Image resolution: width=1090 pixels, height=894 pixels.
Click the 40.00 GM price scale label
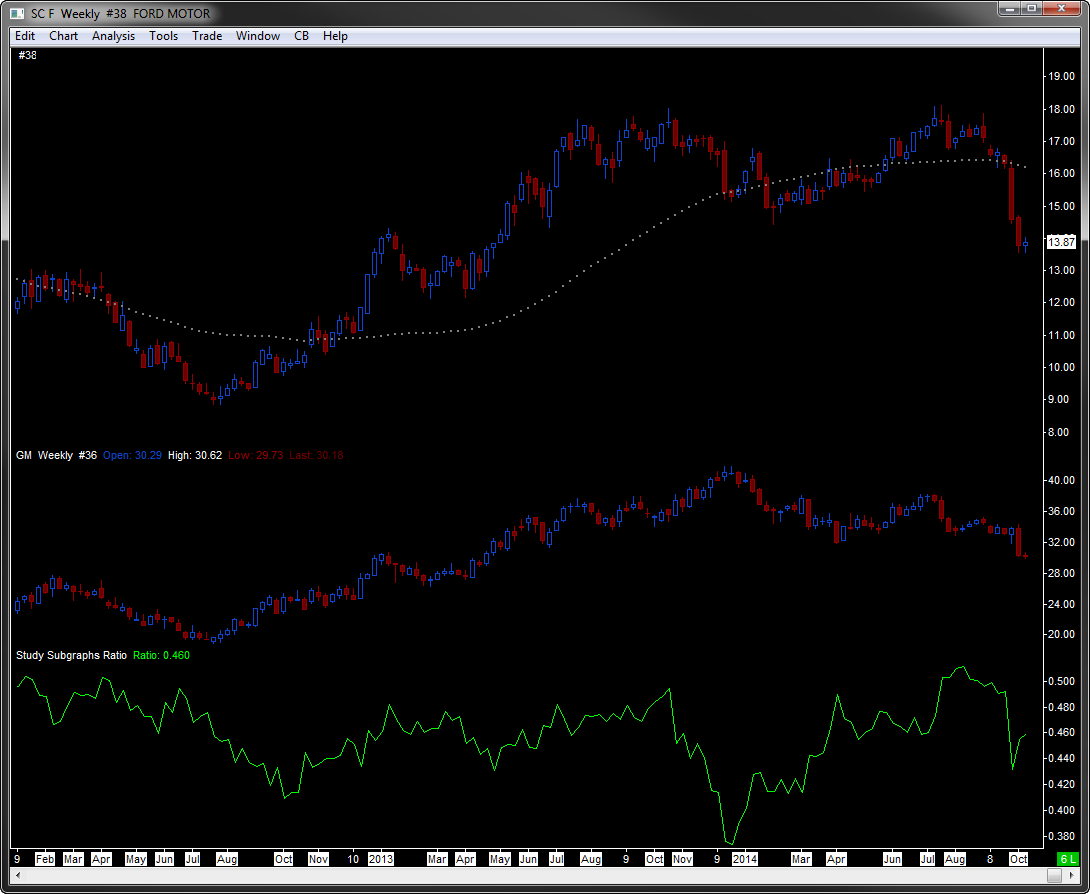(1061, 480)
